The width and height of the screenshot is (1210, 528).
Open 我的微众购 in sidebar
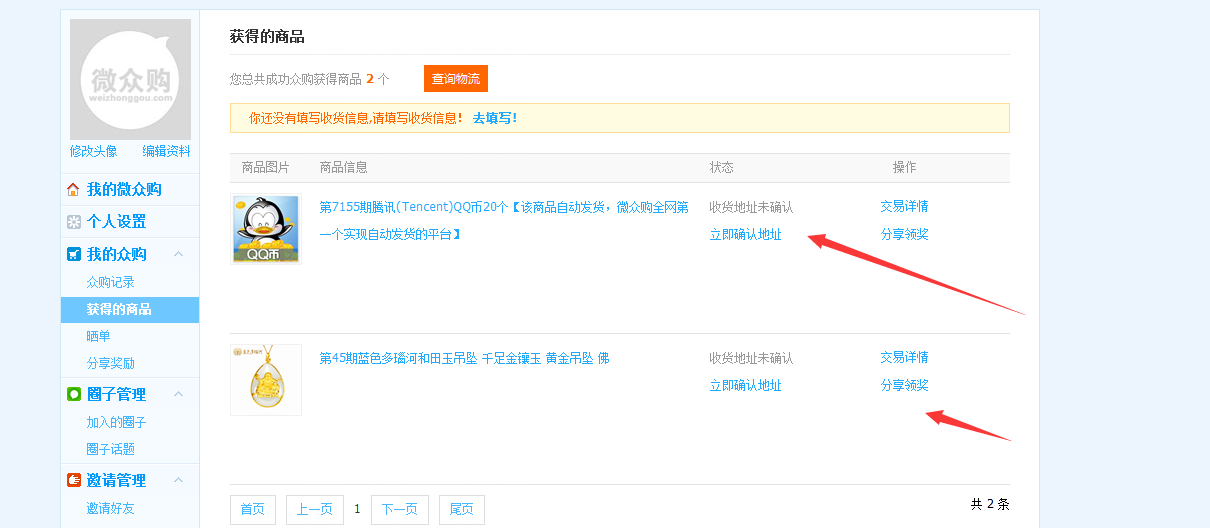click(124, 190)
